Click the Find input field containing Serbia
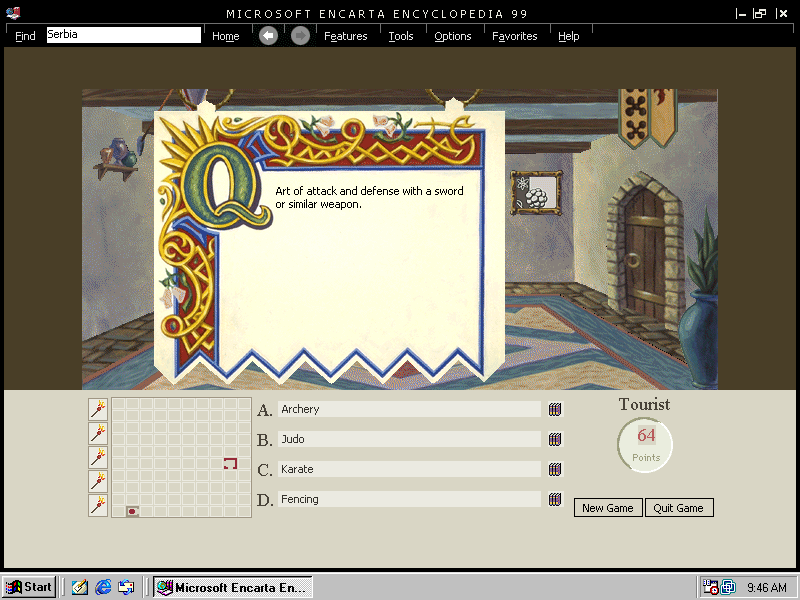The image size is (800, 600). pyautogui.click(x=123, y=35)
